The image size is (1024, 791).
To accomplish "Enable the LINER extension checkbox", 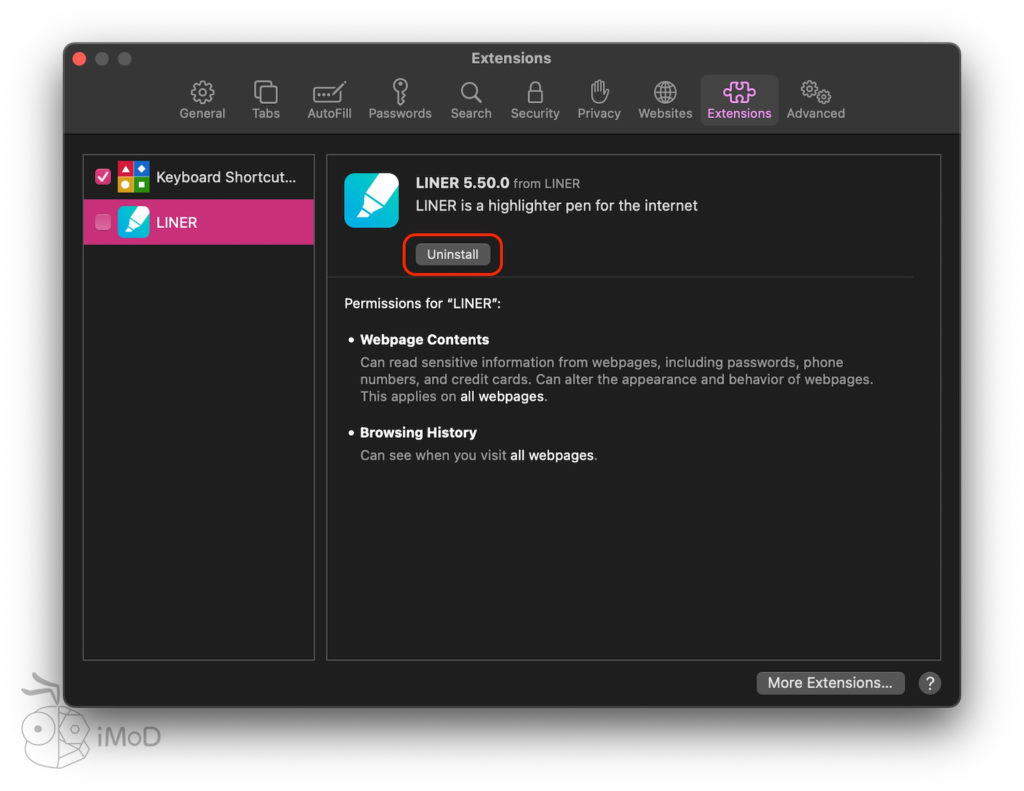I will pos(103,222).
